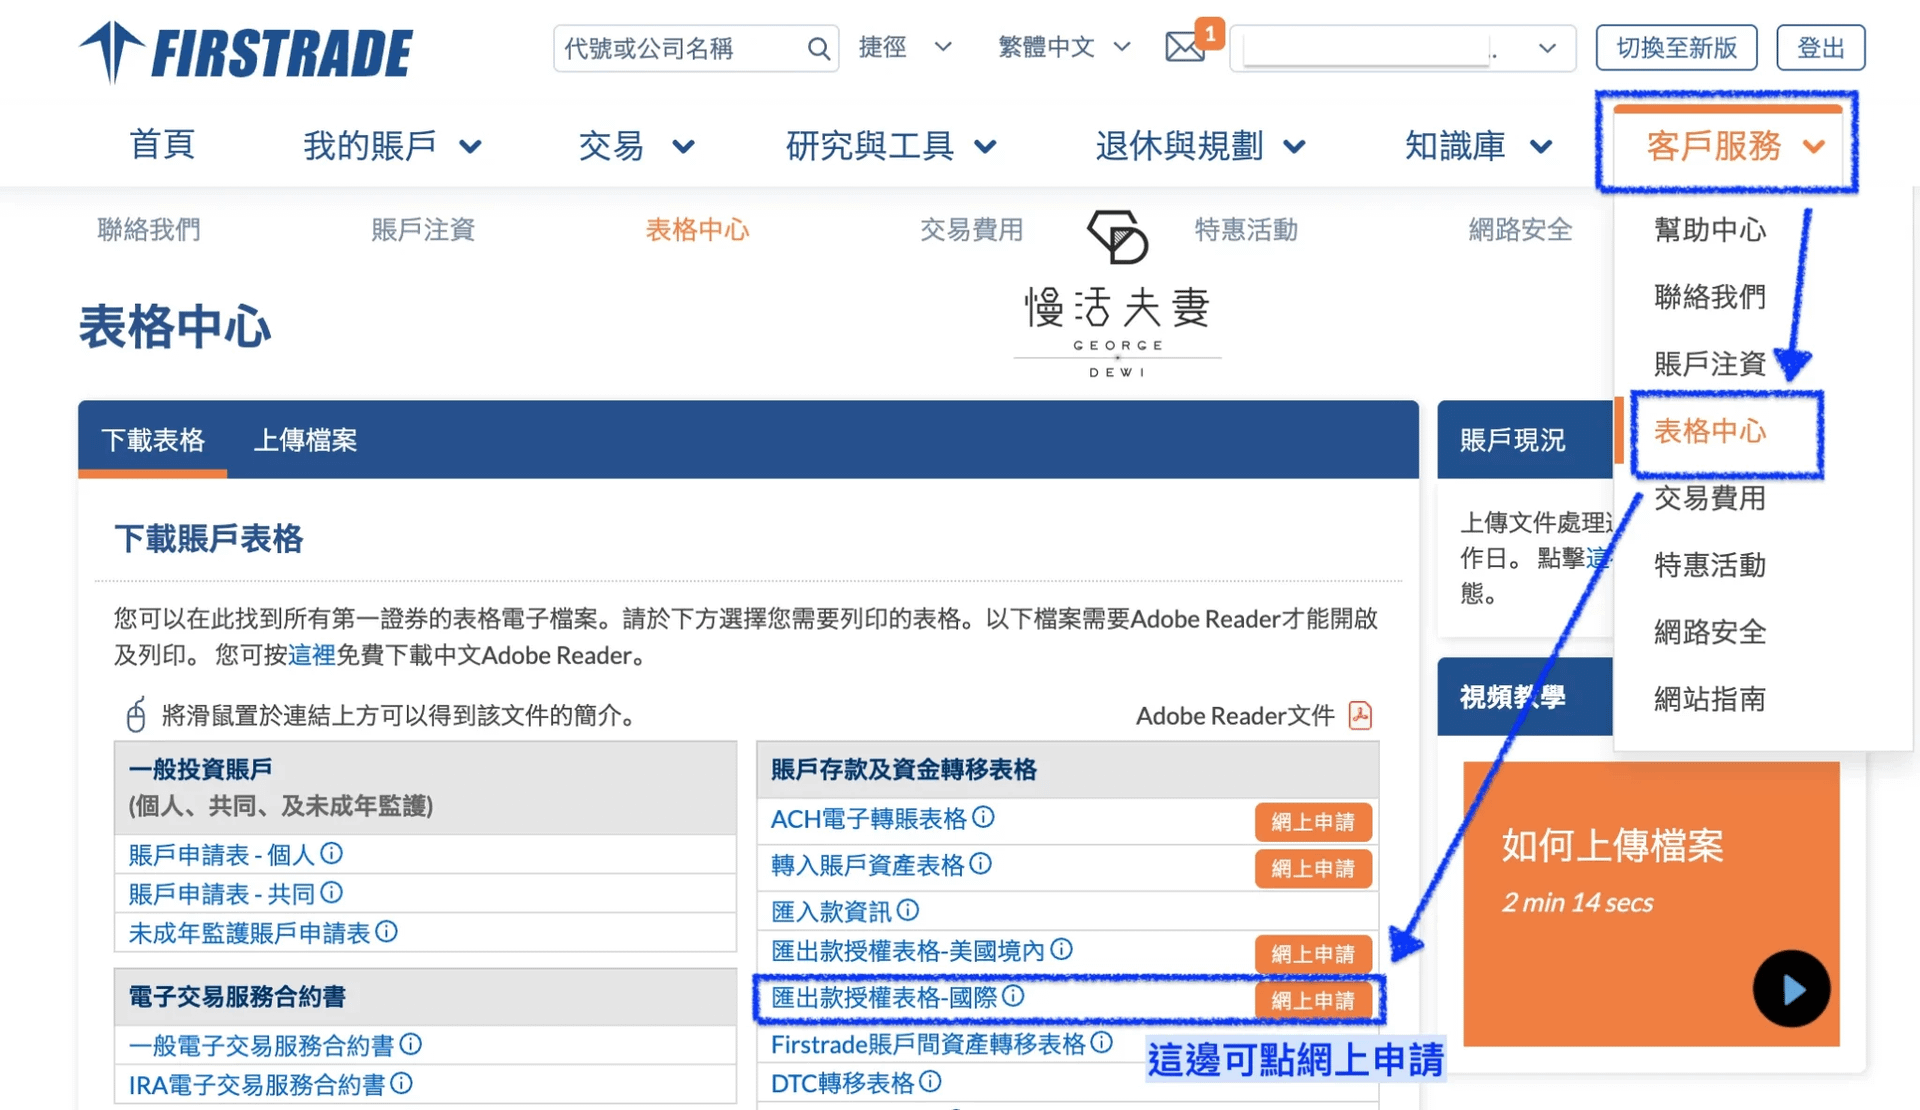
Task: Select 幫助中心 in the dropdown menu
Action: click(x=1710, y=230)
